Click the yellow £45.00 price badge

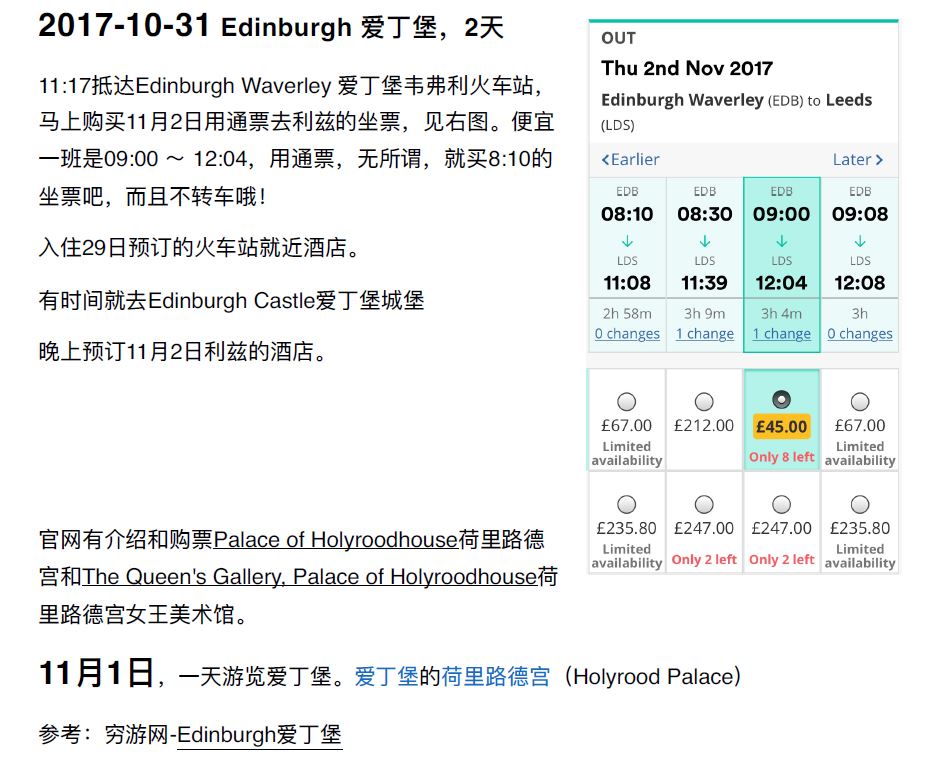point(782,427)
